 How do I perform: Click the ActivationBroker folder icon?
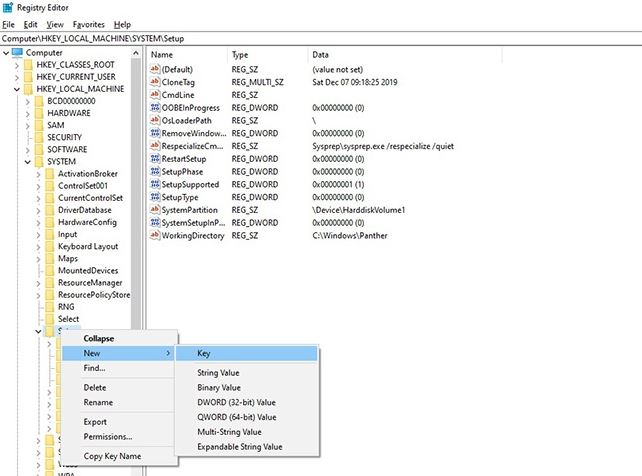tap(50, 174)
